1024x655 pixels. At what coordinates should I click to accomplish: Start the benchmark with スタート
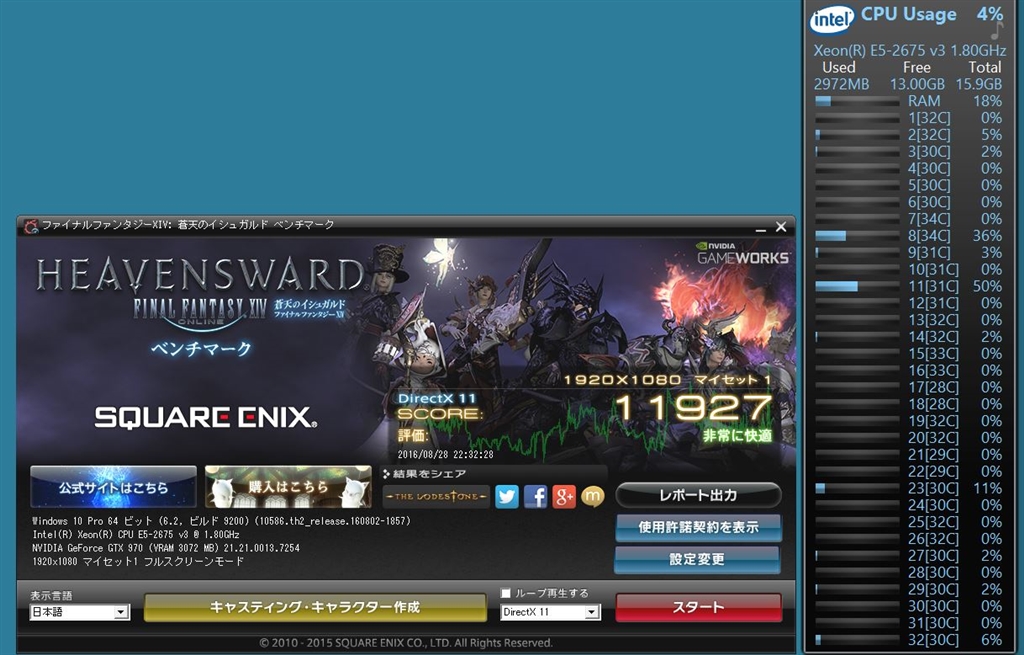[x=698, y=607]
